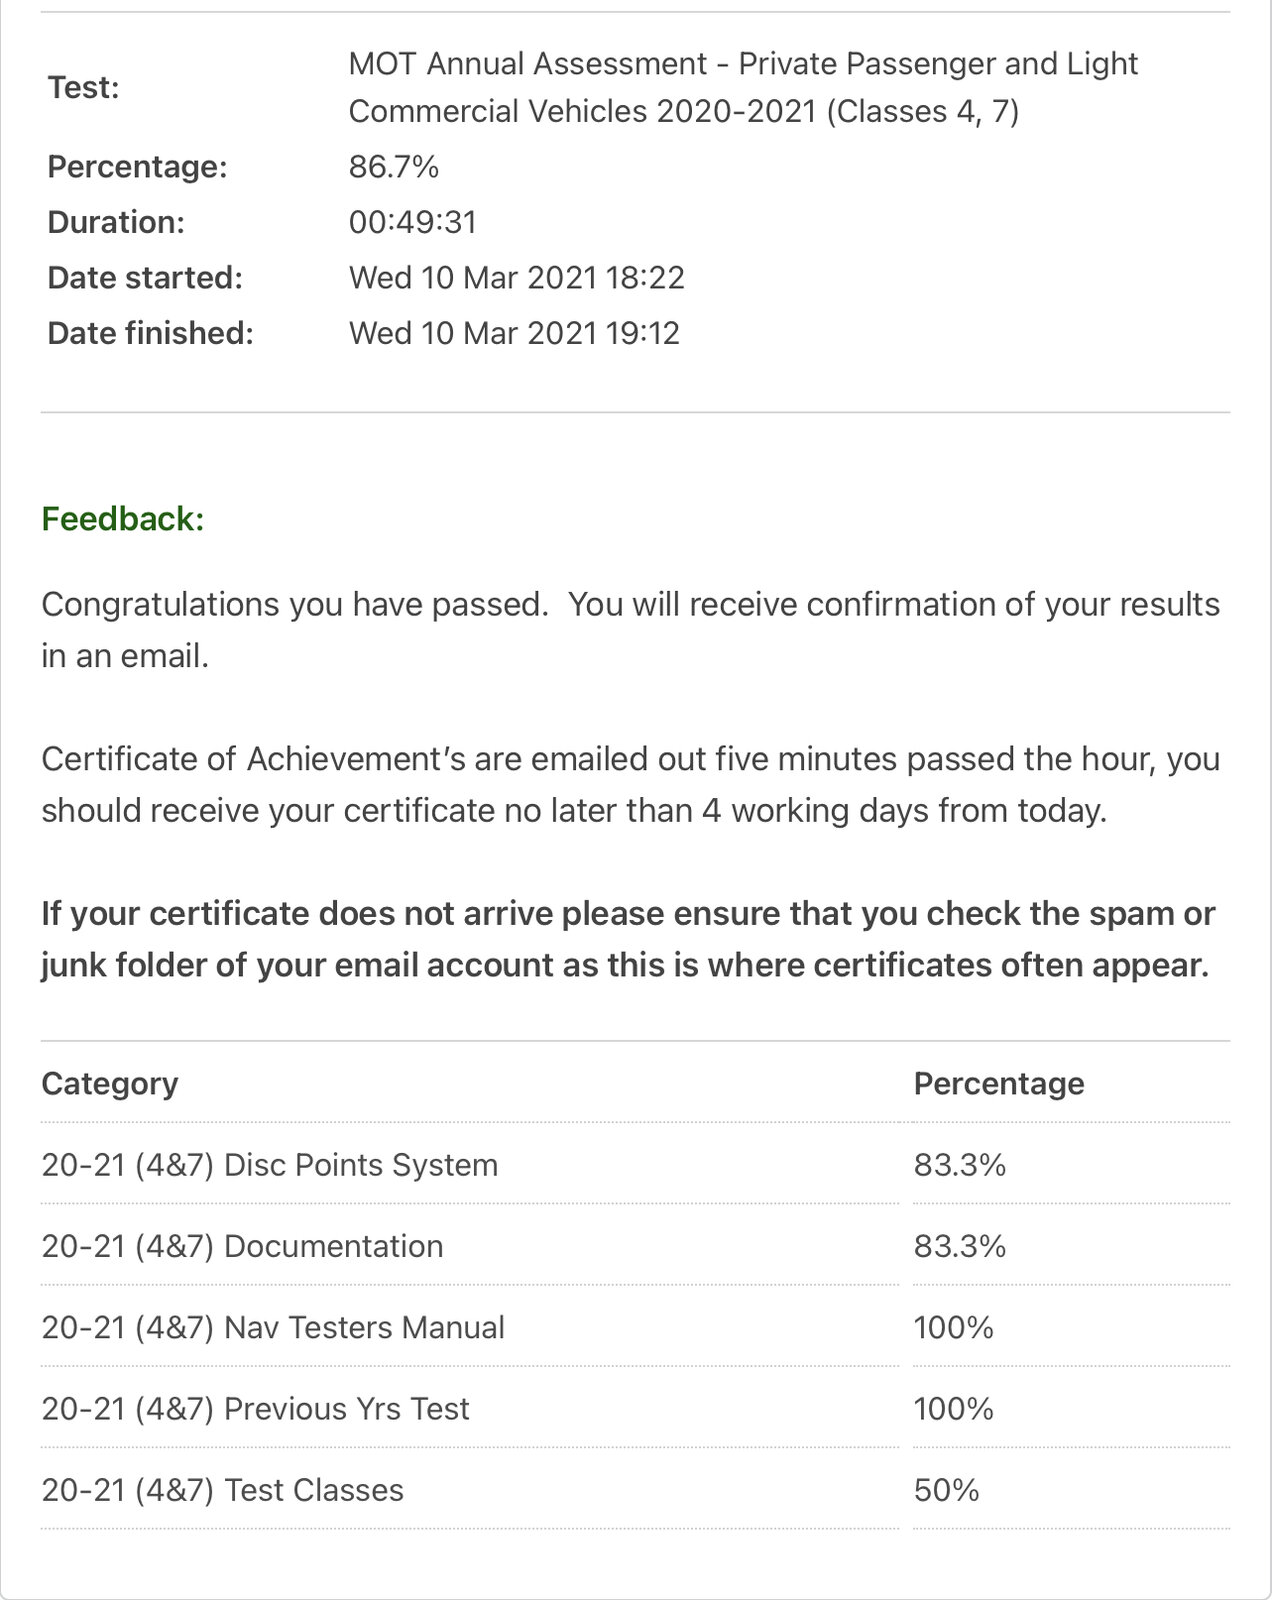Select the Nav Testers Manual row

pyautogui.click(x=273, y=1327)
